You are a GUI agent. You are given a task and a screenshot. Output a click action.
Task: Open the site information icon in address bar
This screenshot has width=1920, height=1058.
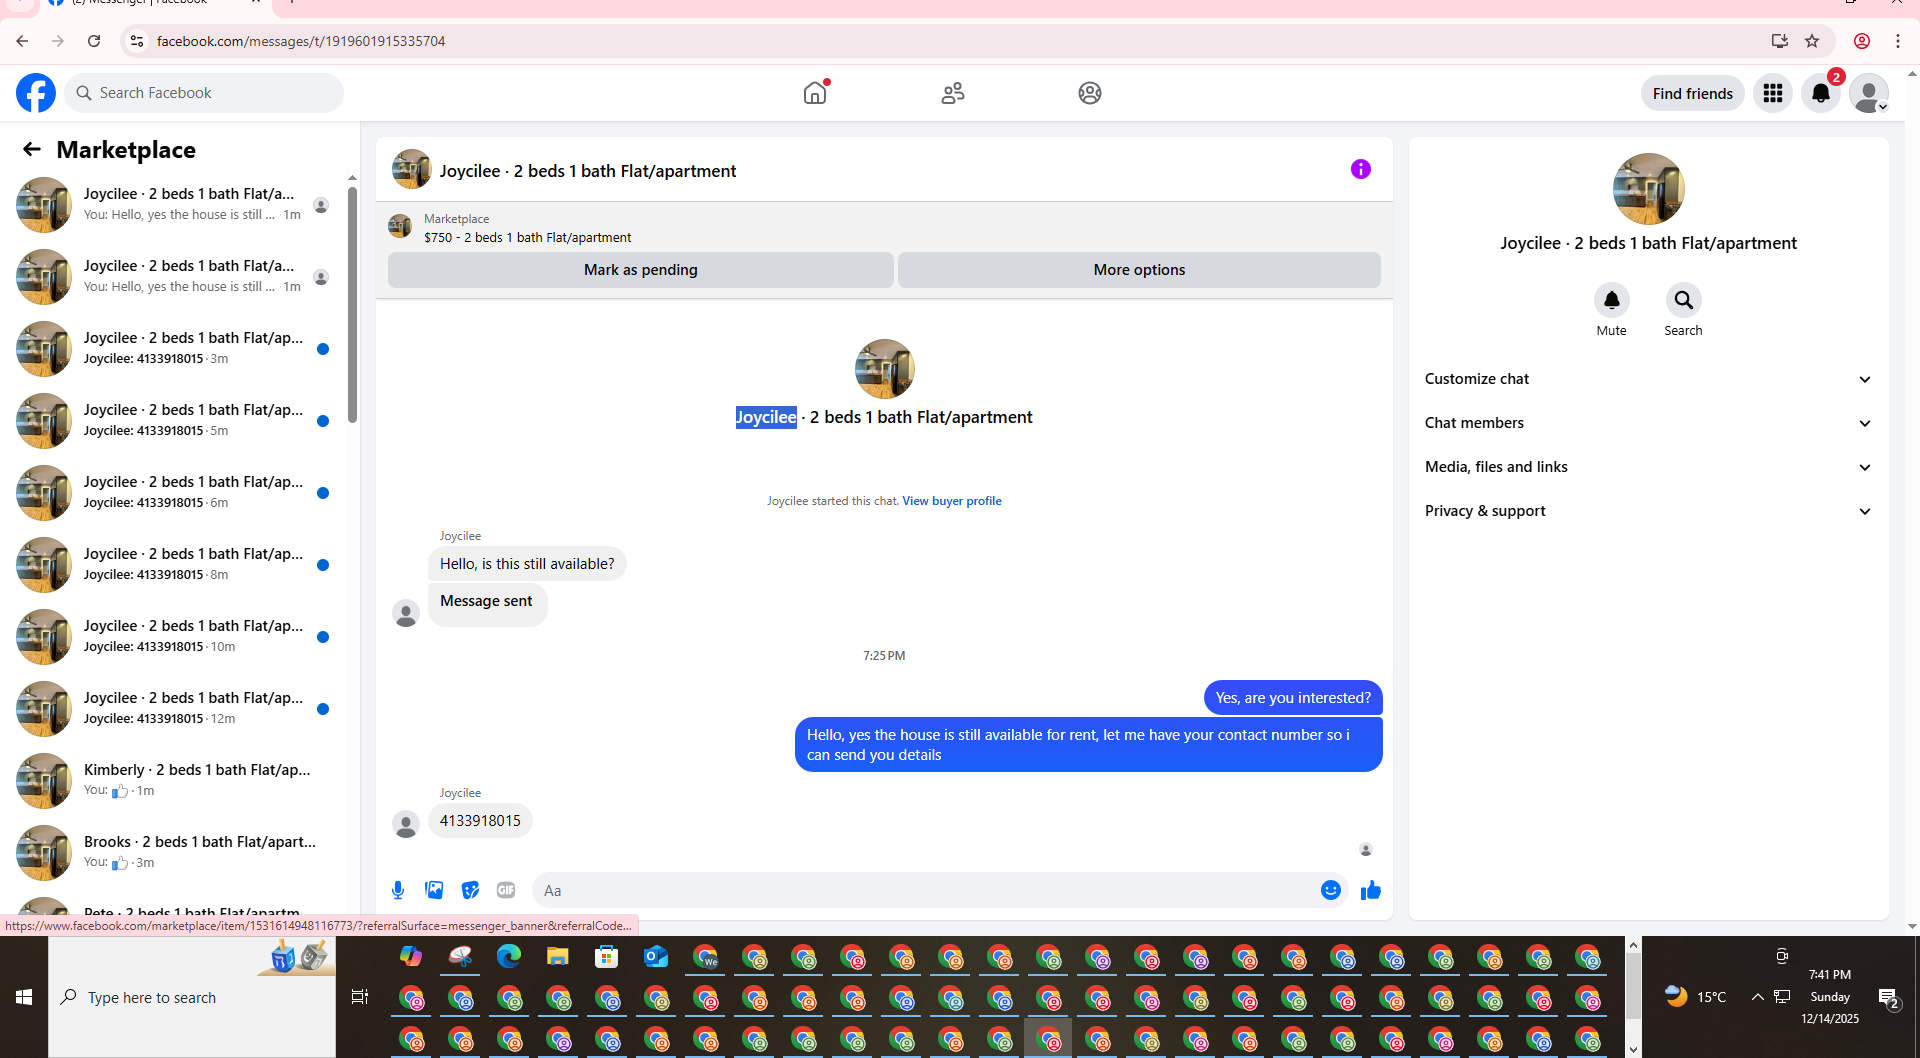coord(137,41)
